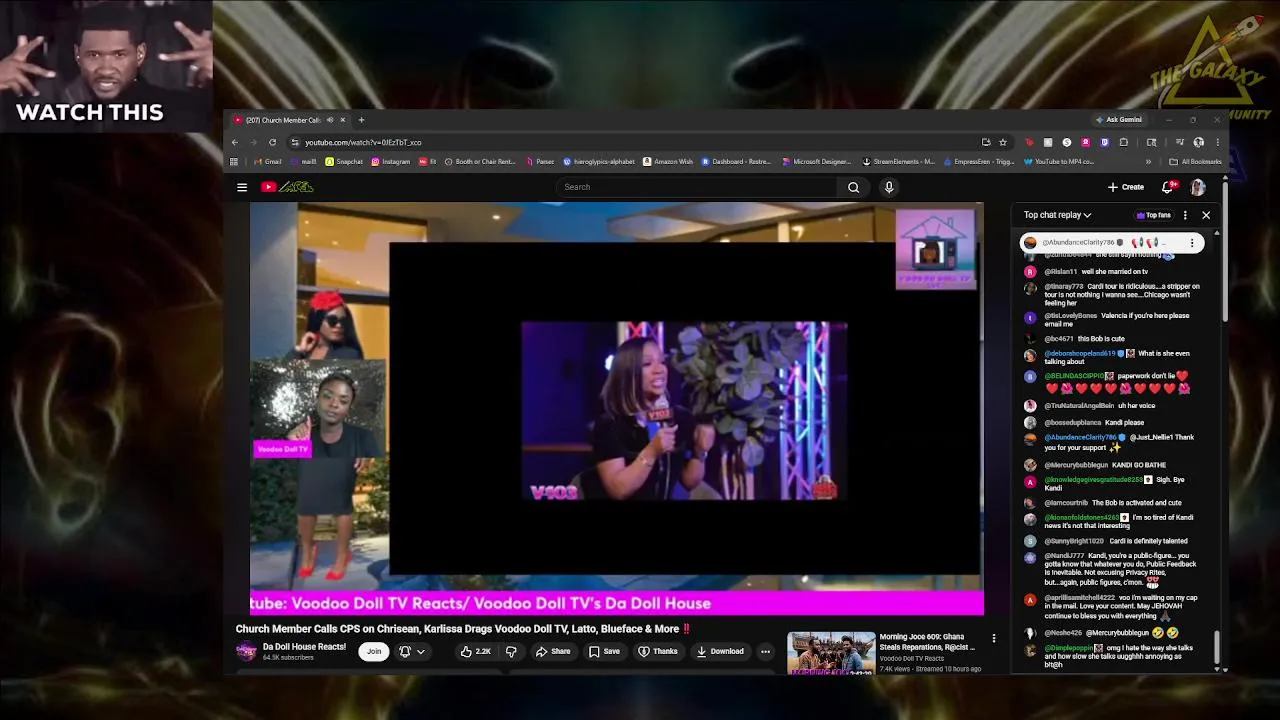Save the video to a playlist
1280x720 pixels.
click(604, 652)
